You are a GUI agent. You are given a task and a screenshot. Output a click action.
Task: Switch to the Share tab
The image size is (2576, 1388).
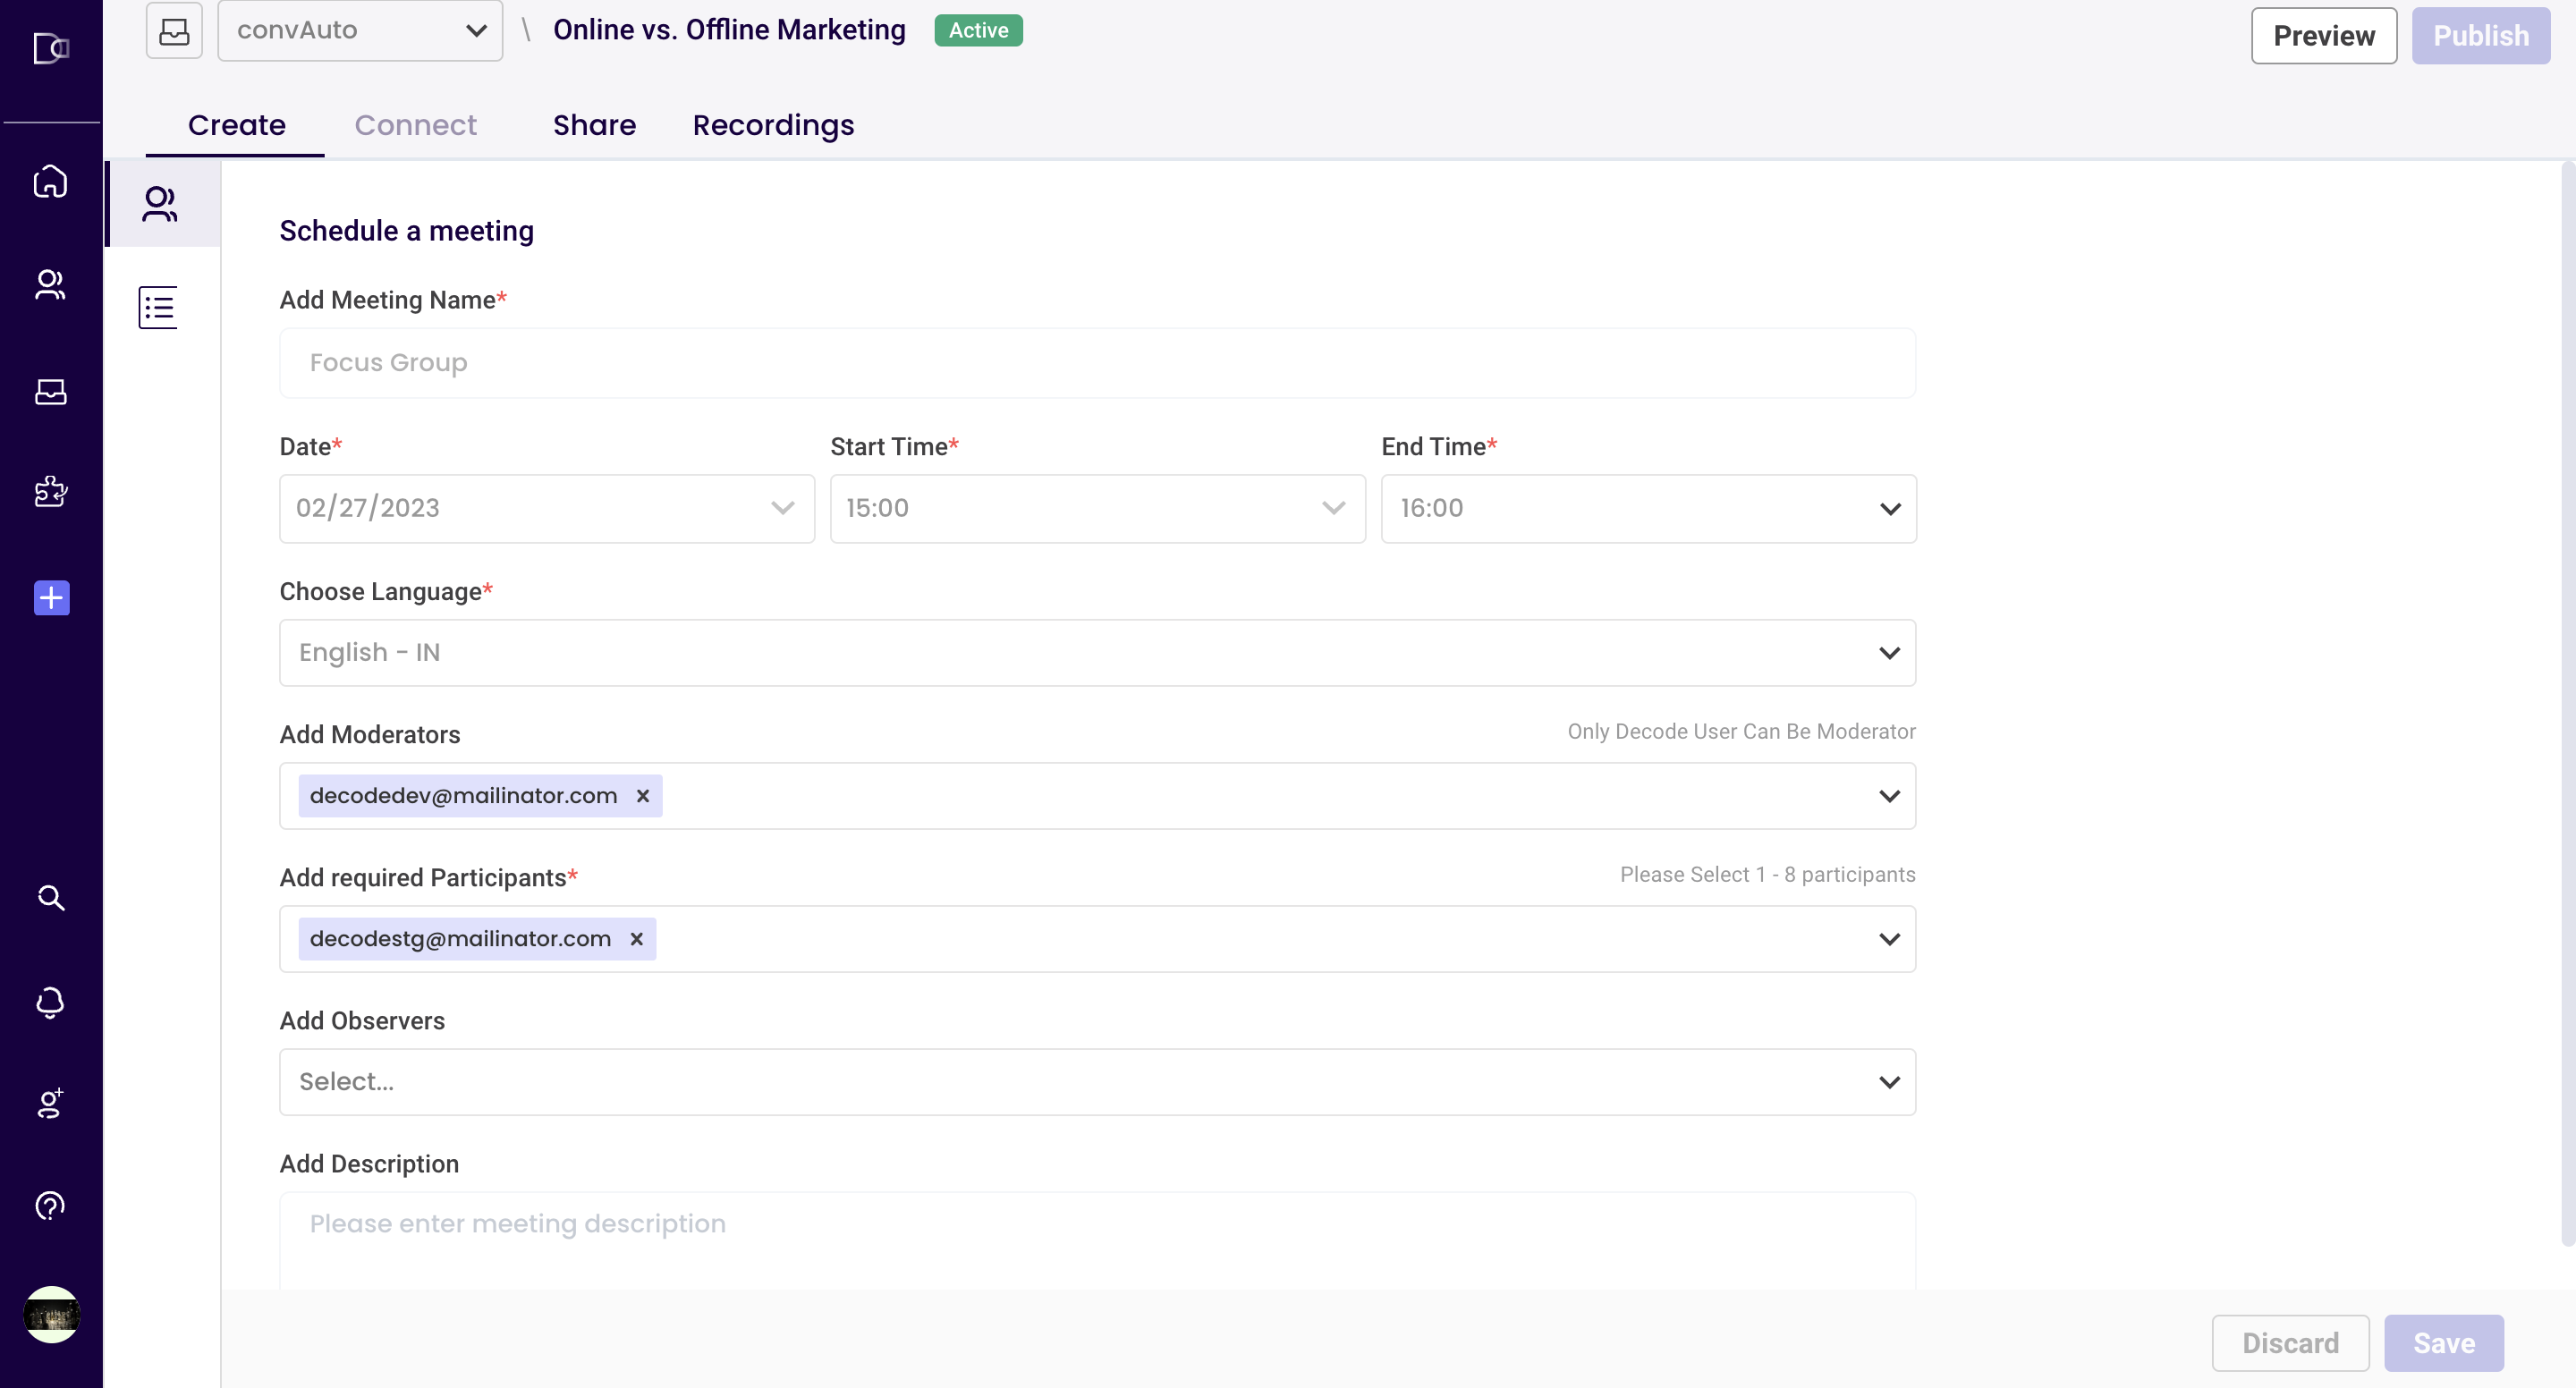point(594,125)
